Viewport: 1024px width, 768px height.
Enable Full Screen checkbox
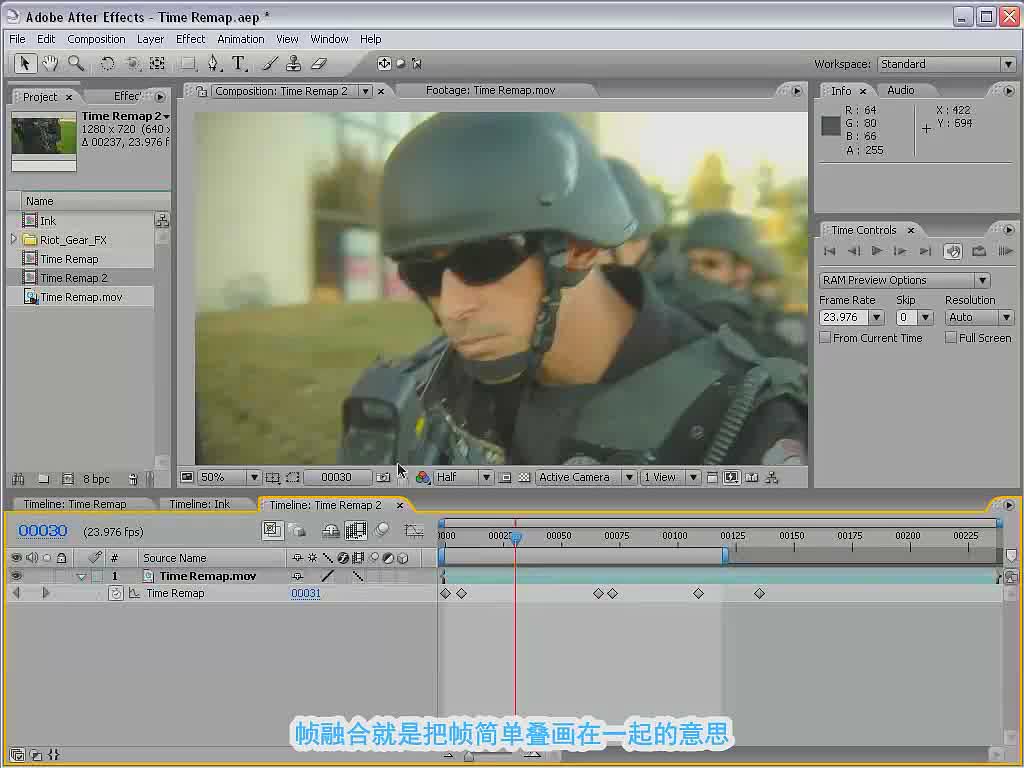[x=951, y=338]
